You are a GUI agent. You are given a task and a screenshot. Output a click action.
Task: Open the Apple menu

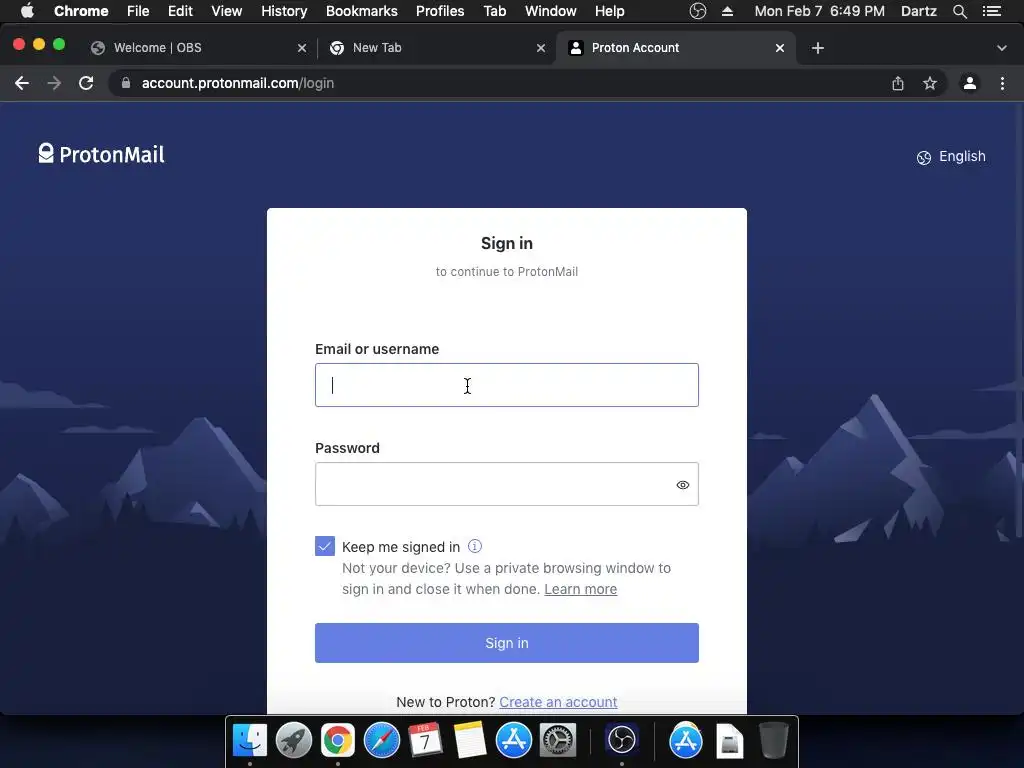27,11
